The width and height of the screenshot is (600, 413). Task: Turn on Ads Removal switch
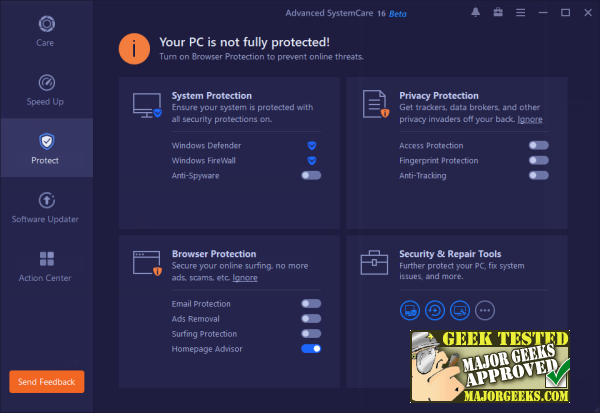[311, 318]
